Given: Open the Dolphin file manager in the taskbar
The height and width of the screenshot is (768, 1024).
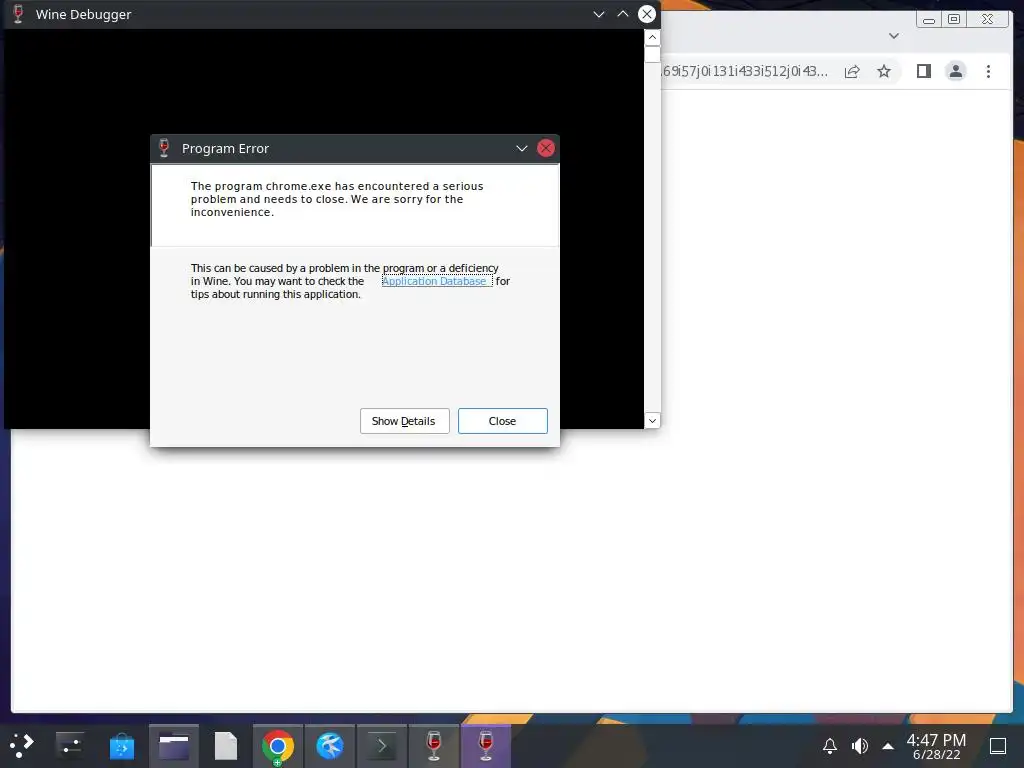Looking at the screenshot, I should point(174,746).
